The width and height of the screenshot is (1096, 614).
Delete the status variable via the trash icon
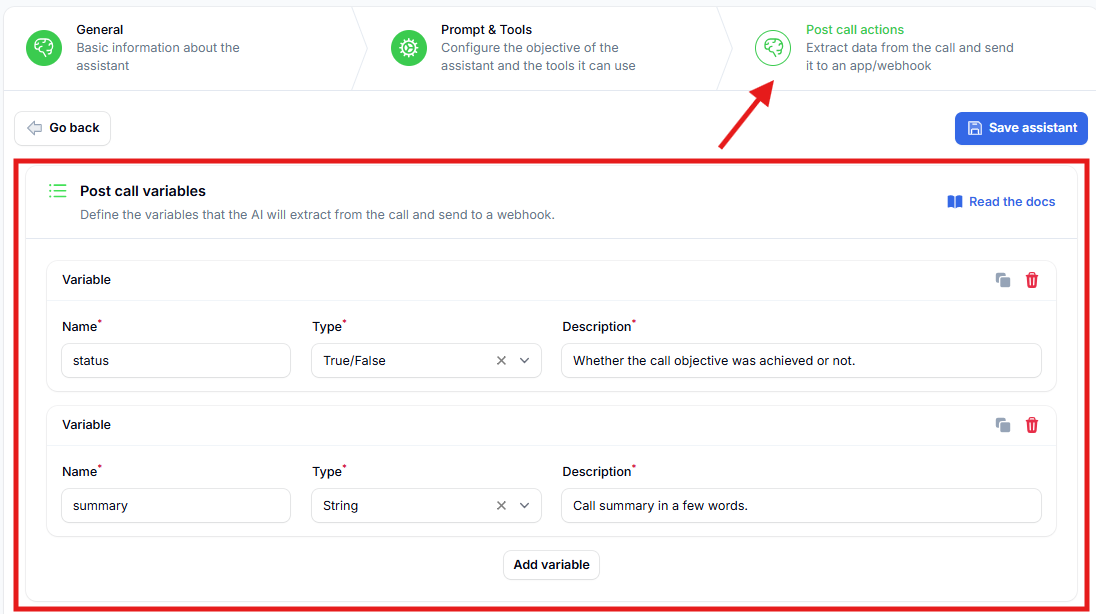coord(1031,280)
